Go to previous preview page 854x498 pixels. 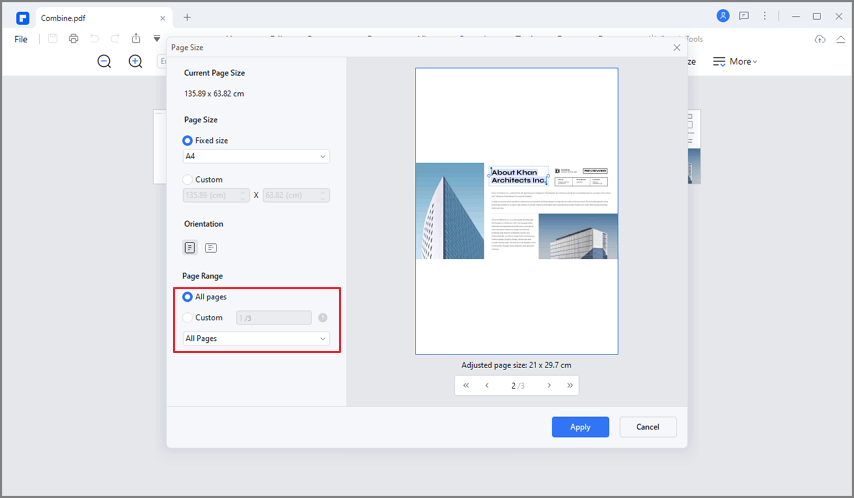pos(487,385)
